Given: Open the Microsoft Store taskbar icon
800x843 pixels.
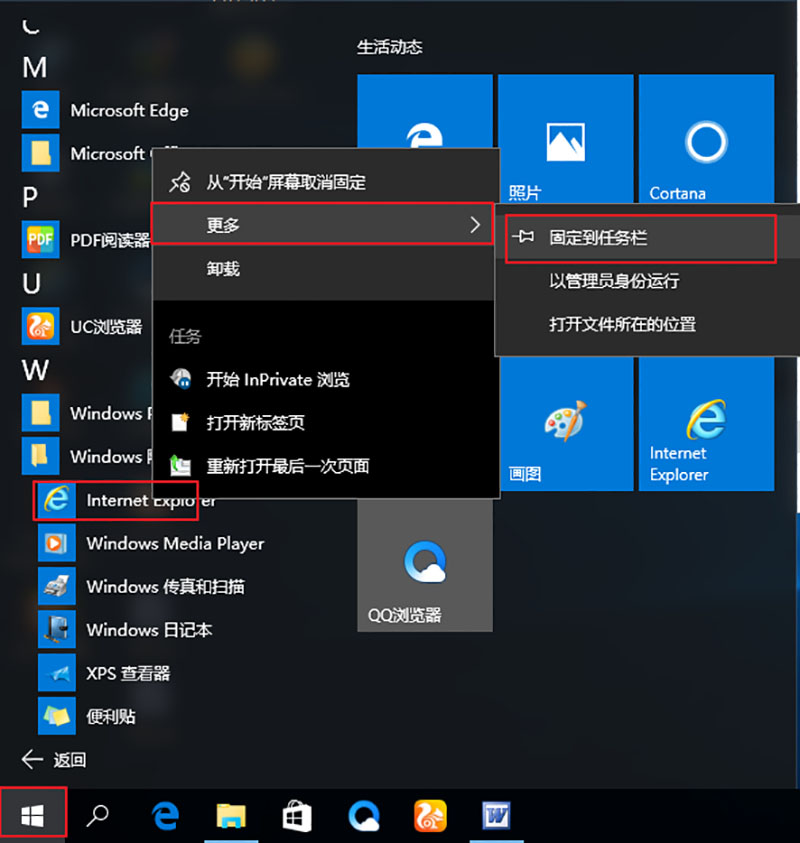Looking at the screenshot, I should click(297, 816).
